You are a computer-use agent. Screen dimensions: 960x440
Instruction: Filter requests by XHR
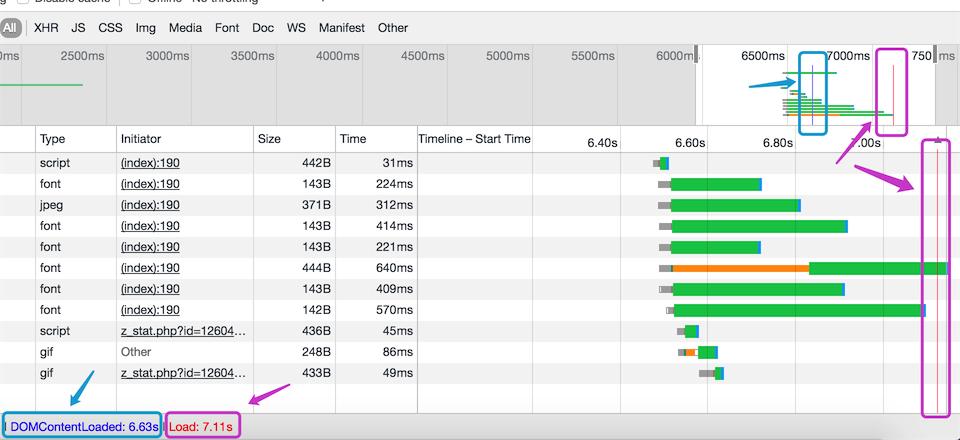[x=47, y=28]
